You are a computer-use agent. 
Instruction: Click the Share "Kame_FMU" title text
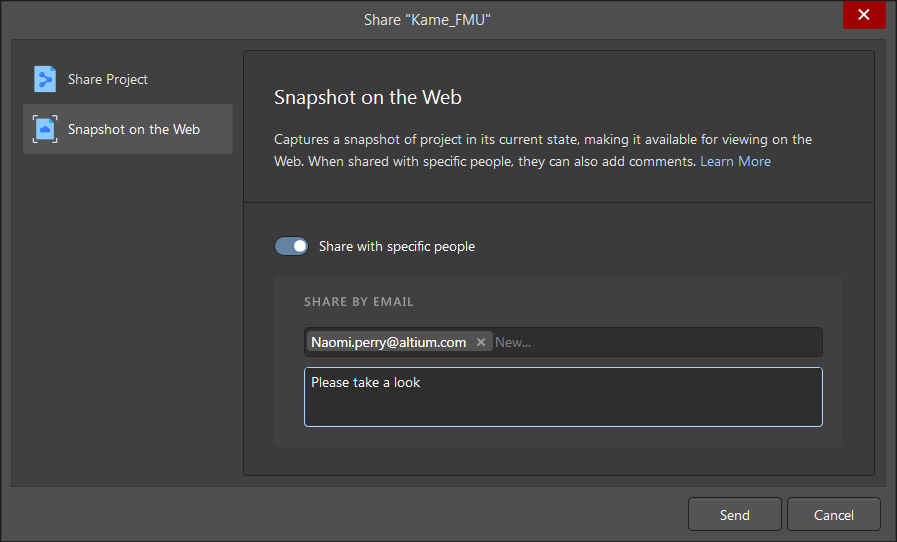[x=427, y=20]
